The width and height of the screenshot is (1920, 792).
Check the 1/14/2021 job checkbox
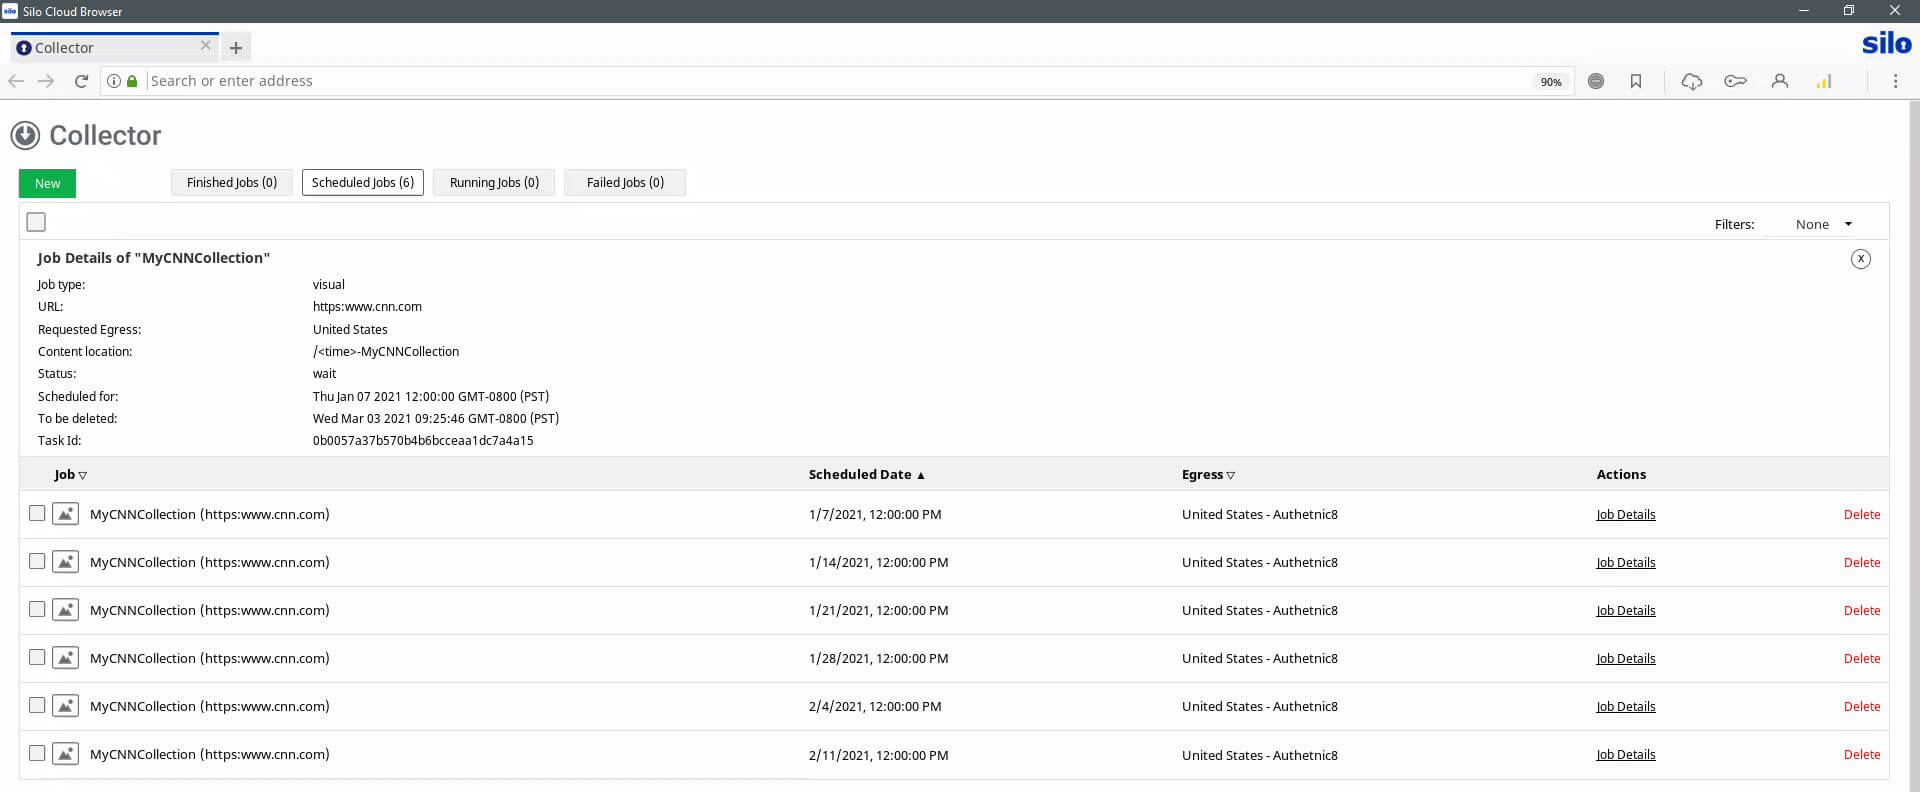[37, 561]
